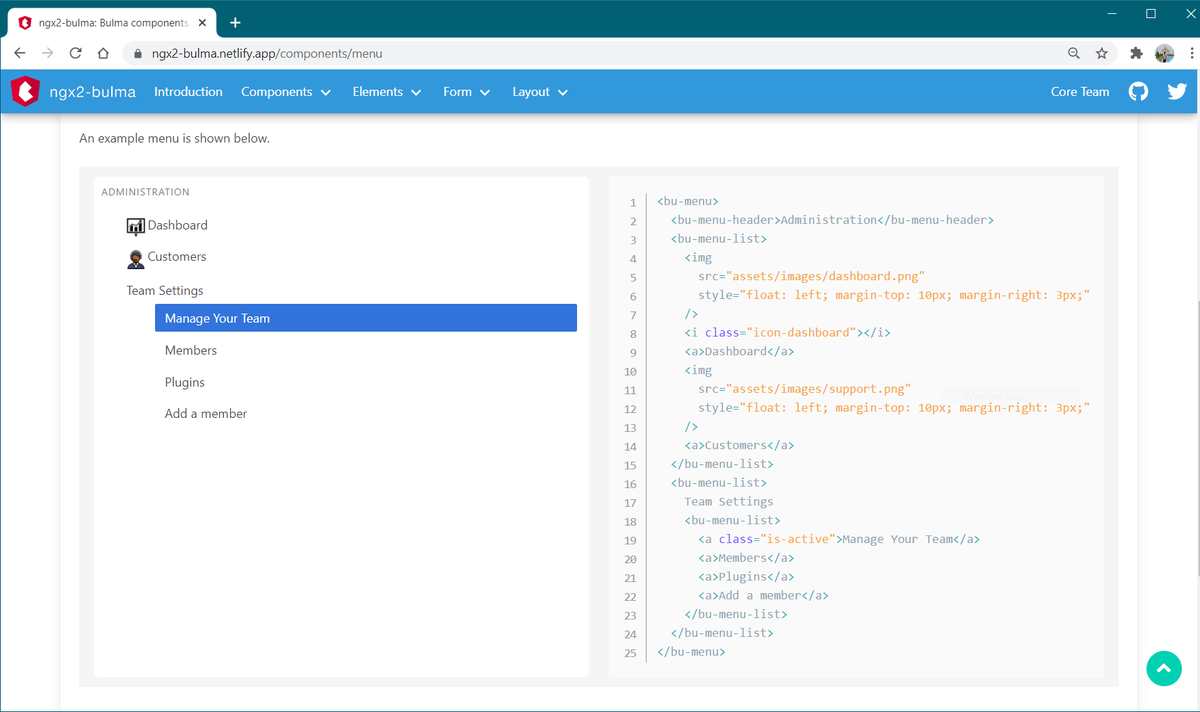Viewport: 1200px width, 712px height.
Task: Reload the page
Action: tap(75, 53)
